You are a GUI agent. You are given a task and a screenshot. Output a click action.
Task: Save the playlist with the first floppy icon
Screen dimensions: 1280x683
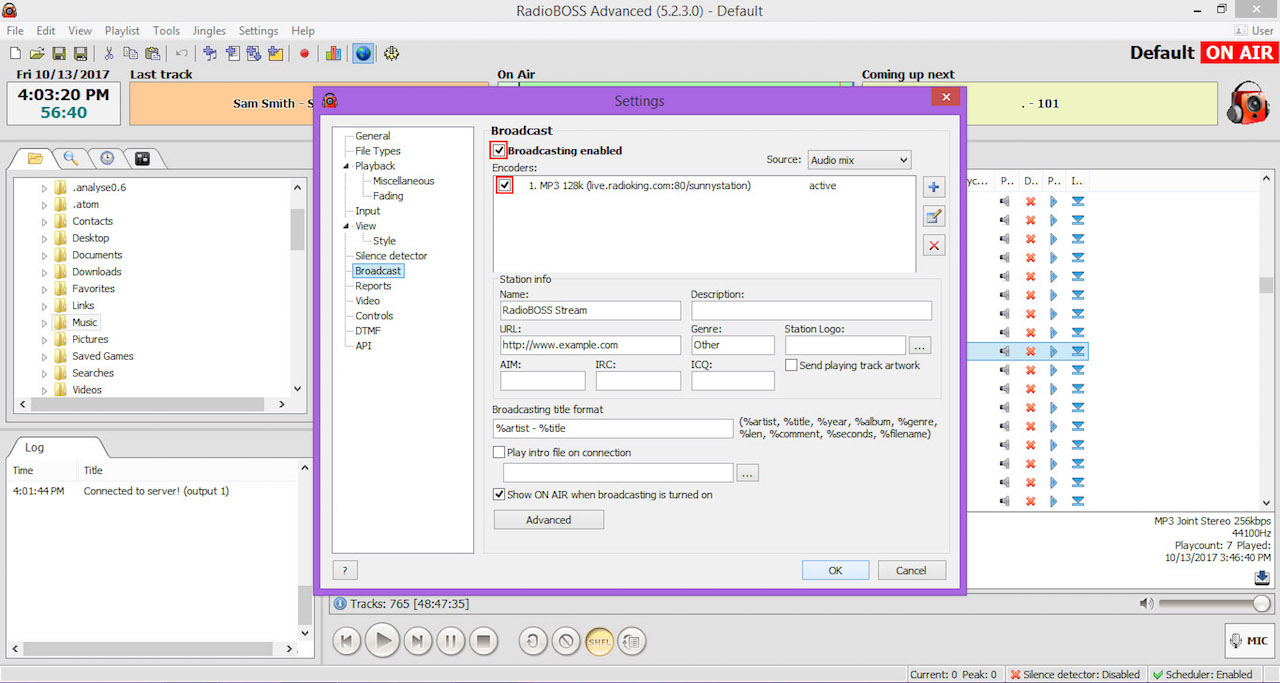(x=59, y=53)
